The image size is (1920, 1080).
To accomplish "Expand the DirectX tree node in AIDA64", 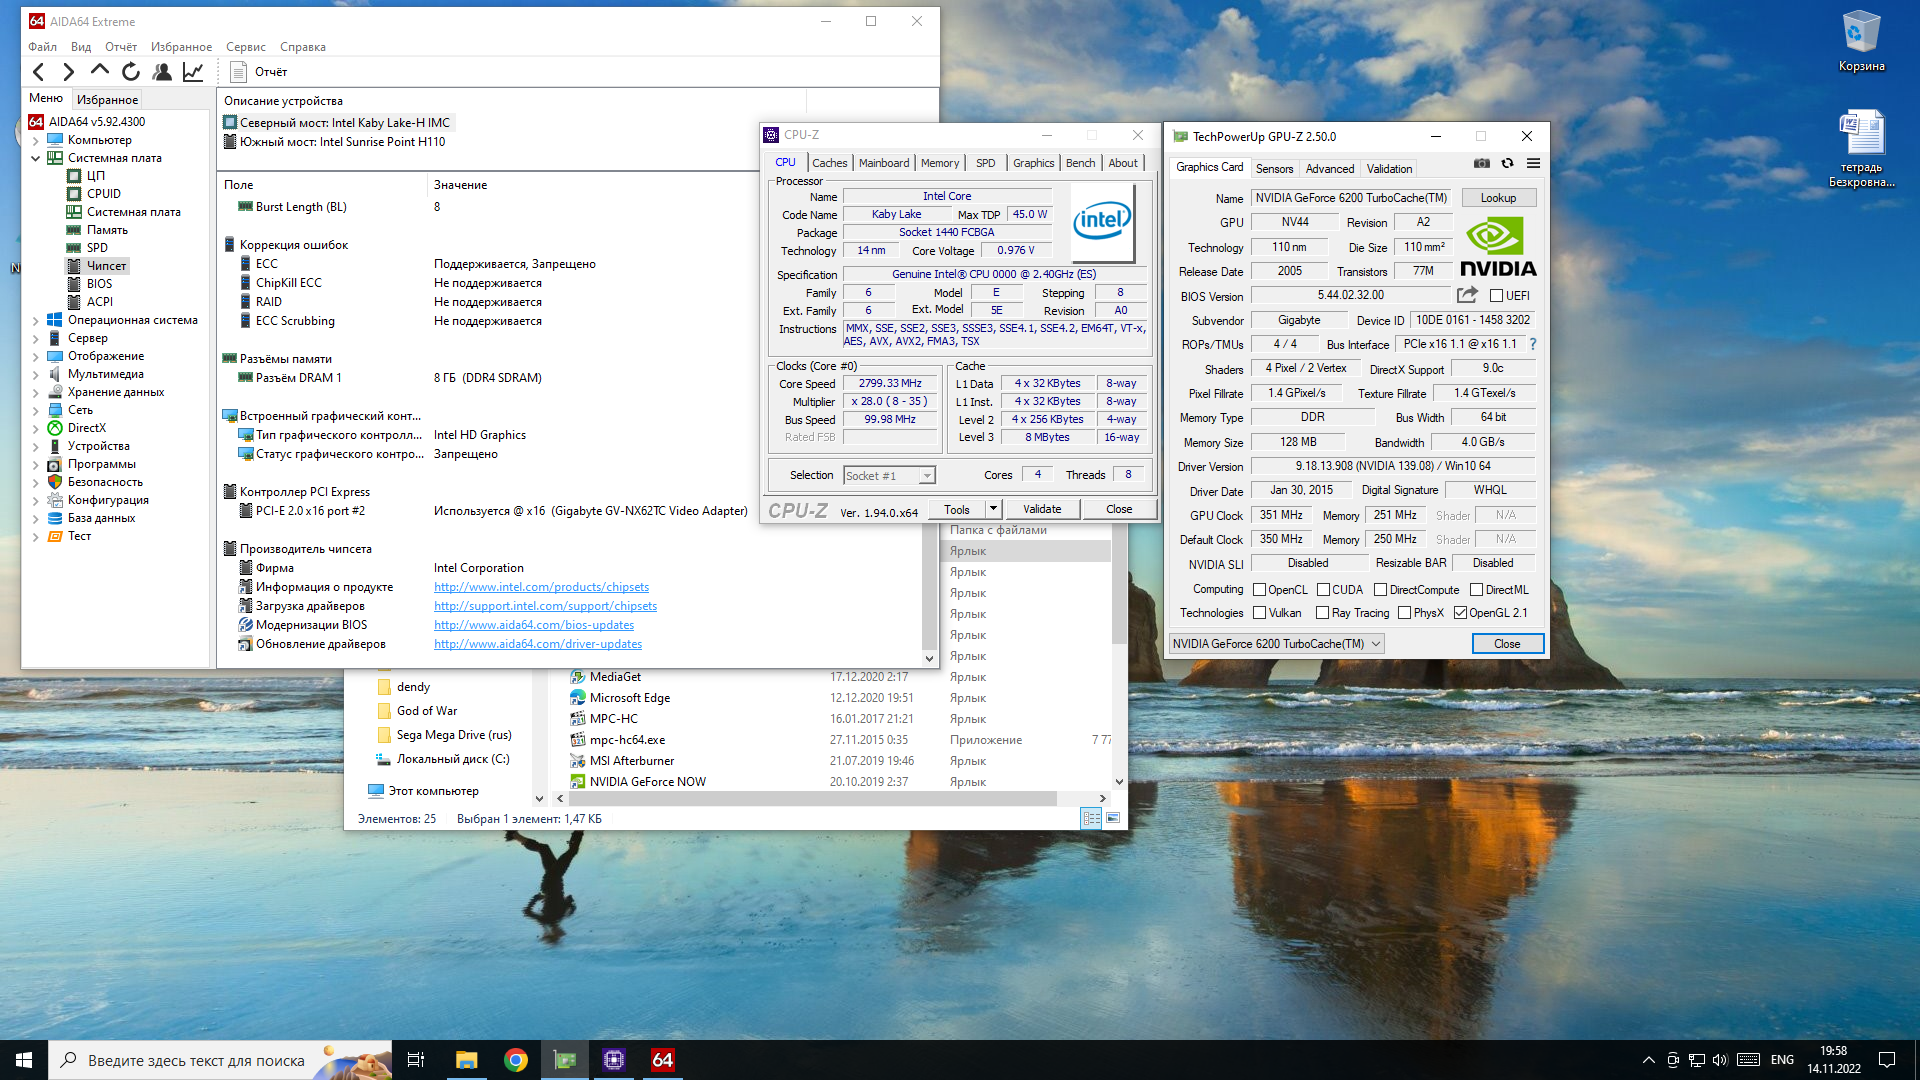I will click(x=36, y=428).
